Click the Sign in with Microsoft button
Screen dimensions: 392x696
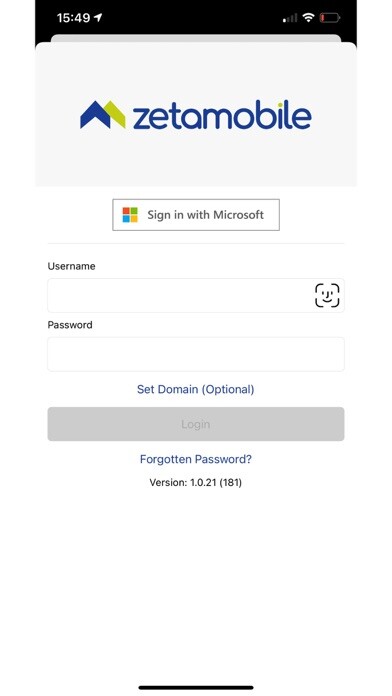[196, 215]
